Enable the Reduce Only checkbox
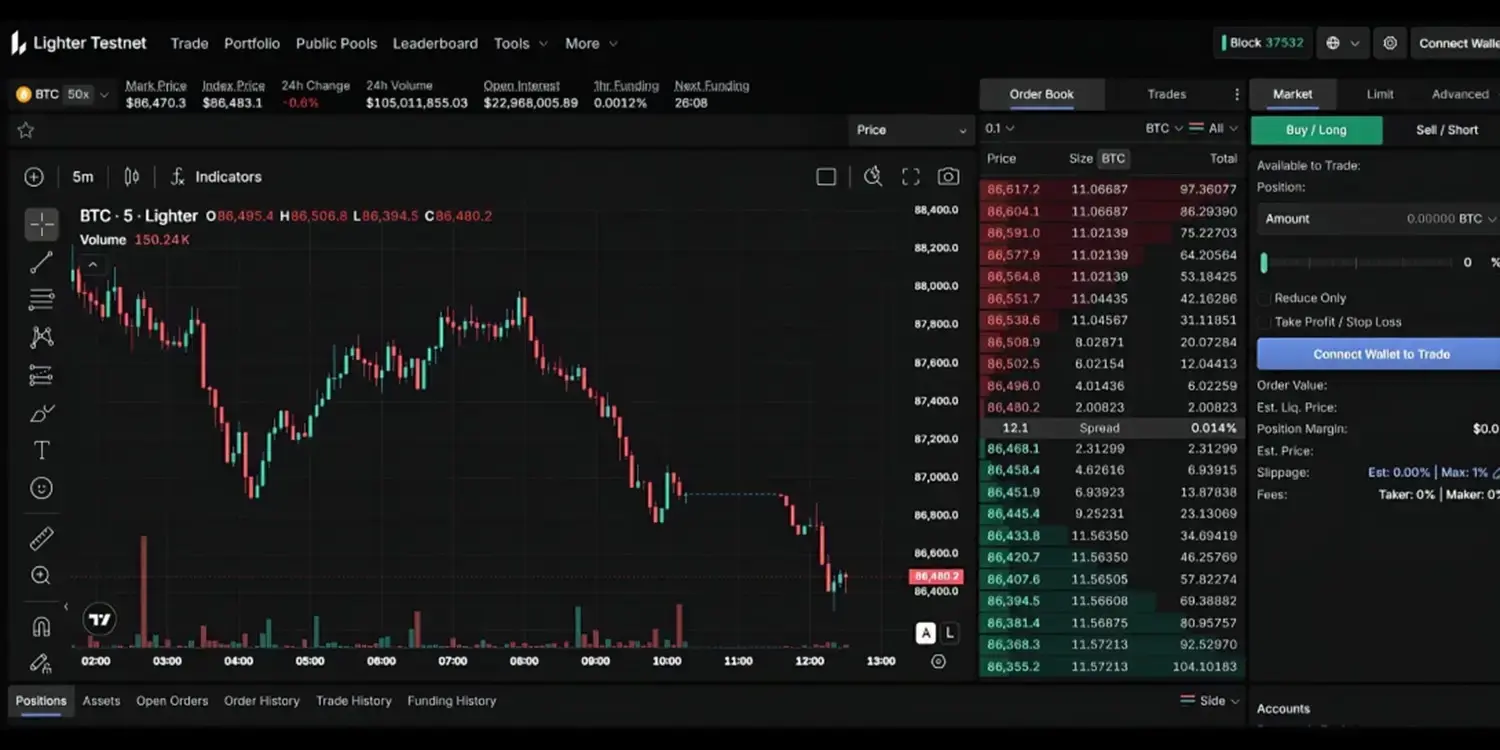The width and height of the screenshot is (1500, 750). tap(1265, 298)
